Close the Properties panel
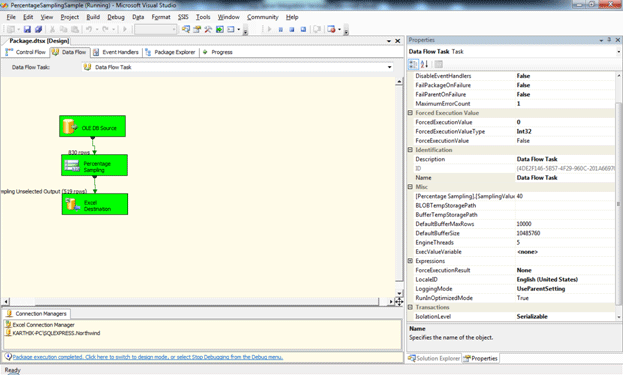 click(x=618, y=40)
